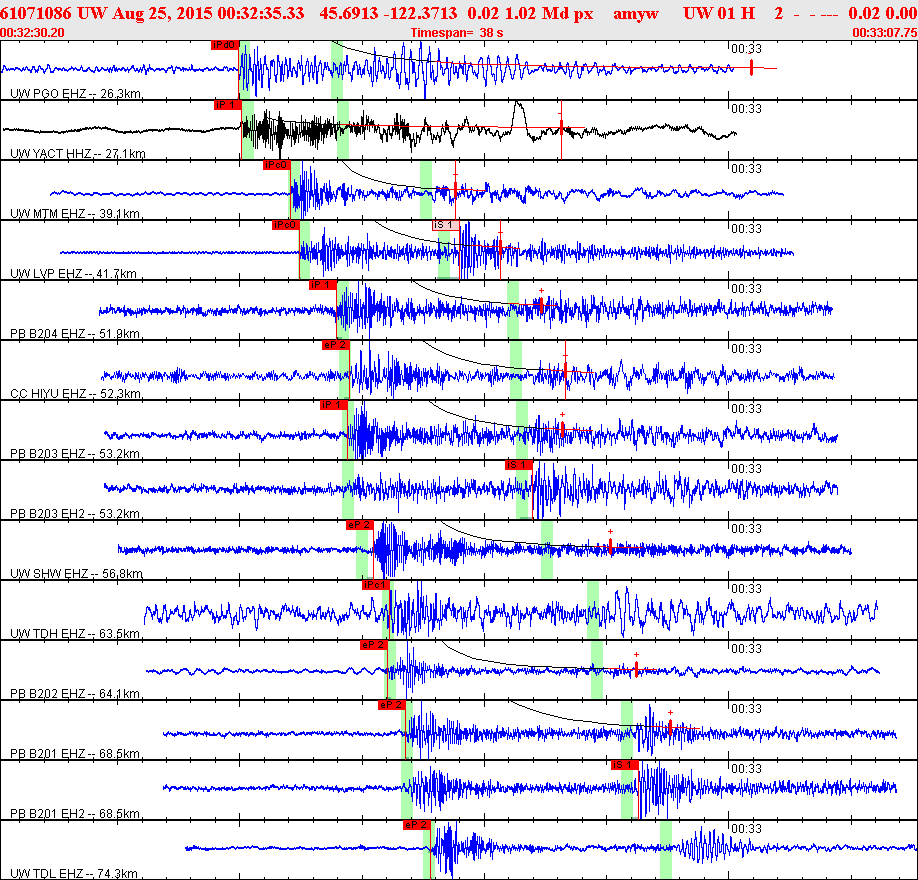This screenshot has width=918, height=880.
Task: Click the red coda end marker on B202 trace
Action: pyautogui.click(x=636, y=668)
